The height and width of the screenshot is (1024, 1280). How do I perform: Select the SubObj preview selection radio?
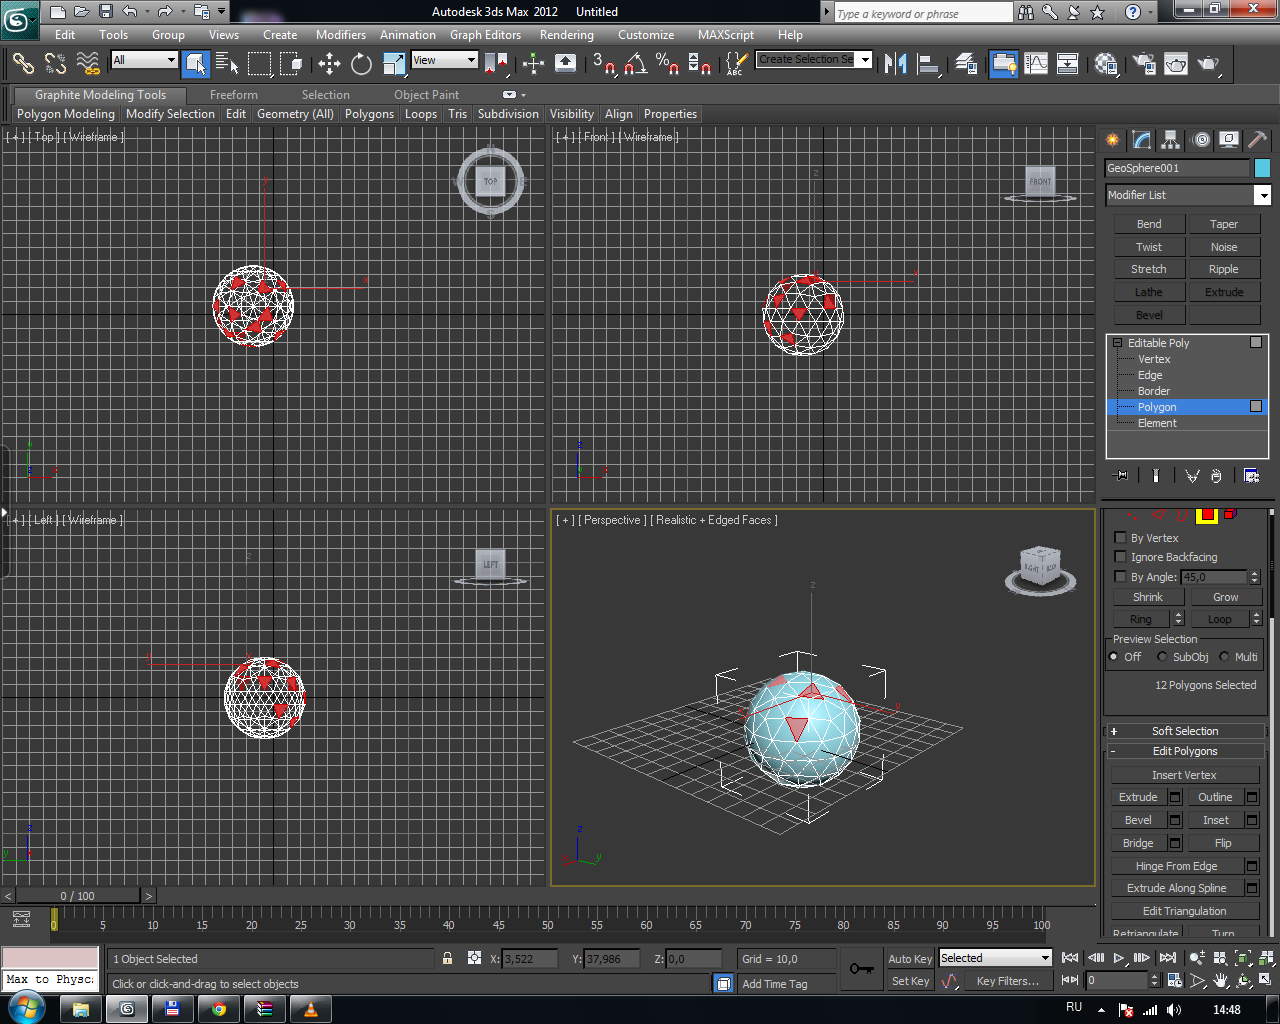coord(1162,657)
